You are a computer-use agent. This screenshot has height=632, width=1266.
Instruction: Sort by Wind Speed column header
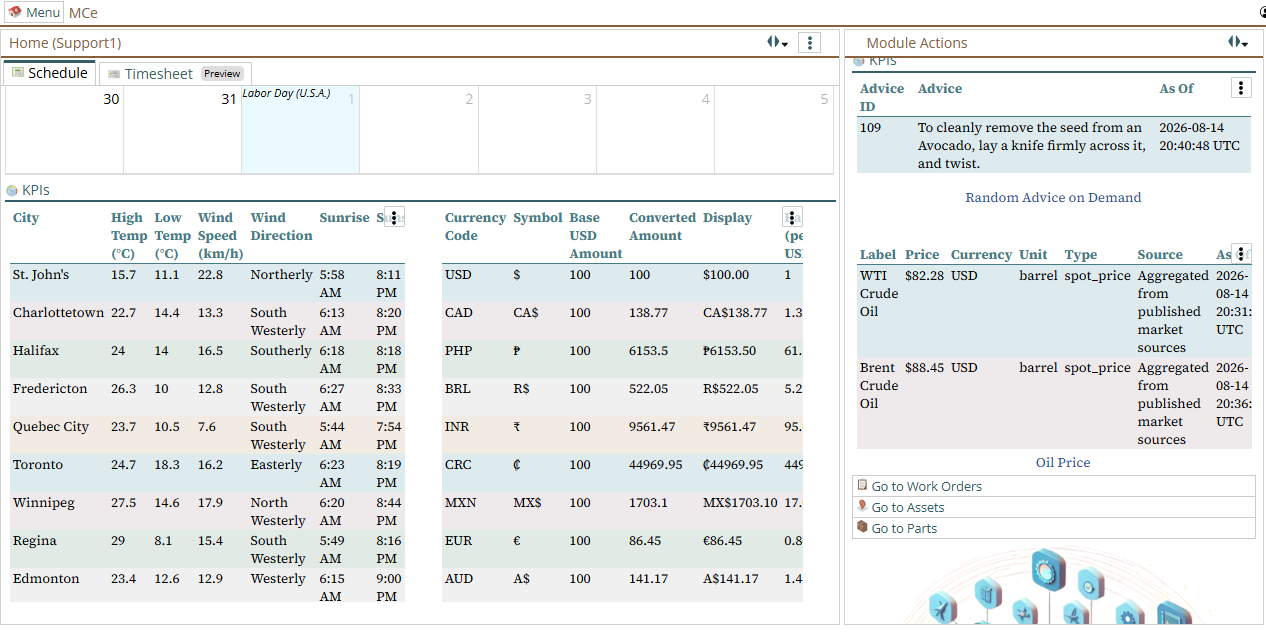[x=220, y=236]
